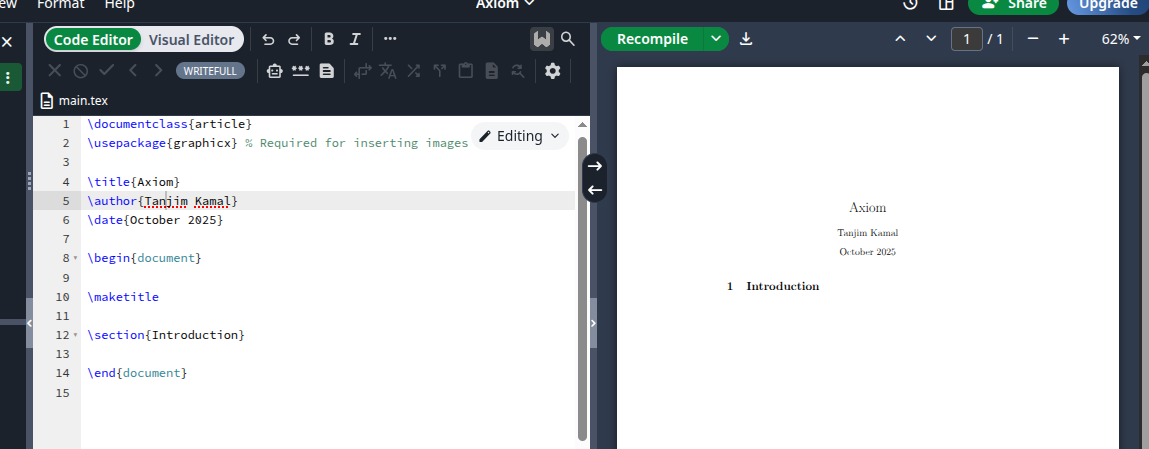This screenshot has width=1149, height=449.
Task: Go to next Writefull suggestion
Action: [x=158, y=71]
